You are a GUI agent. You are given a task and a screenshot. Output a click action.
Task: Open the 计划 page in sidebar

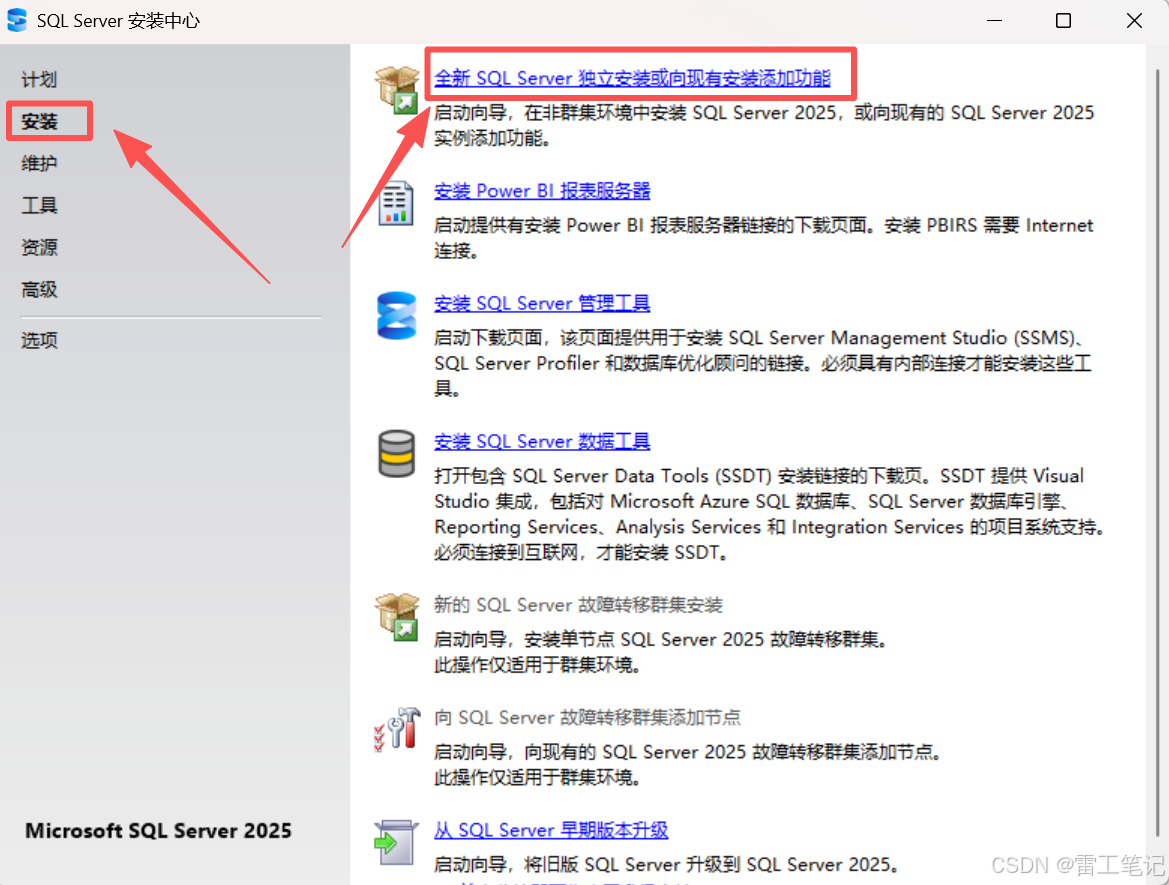(39, 79)
